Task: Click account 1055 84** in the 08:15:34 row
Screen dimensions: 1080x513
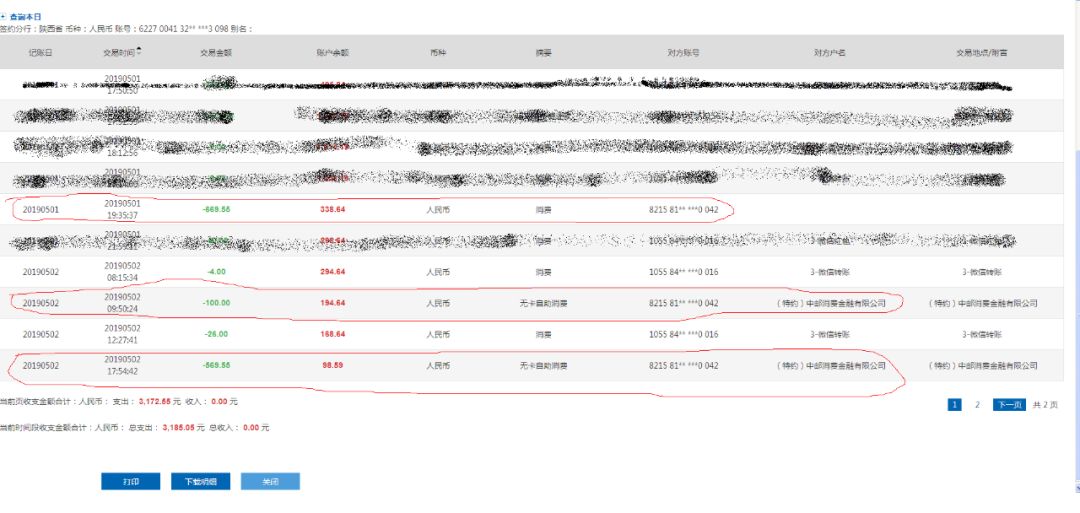Action: pos(683,271)
